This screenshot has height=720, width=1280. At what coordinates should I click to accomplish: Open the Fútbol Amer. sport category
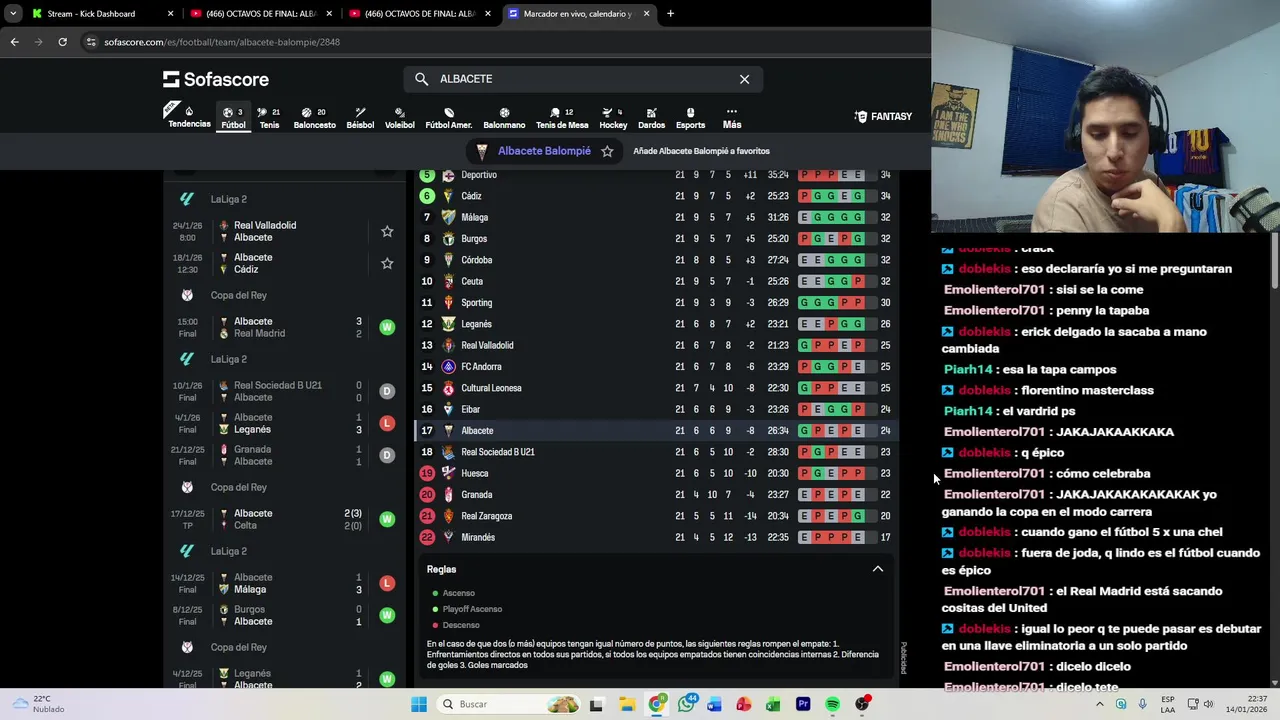(x=449, y=118)
